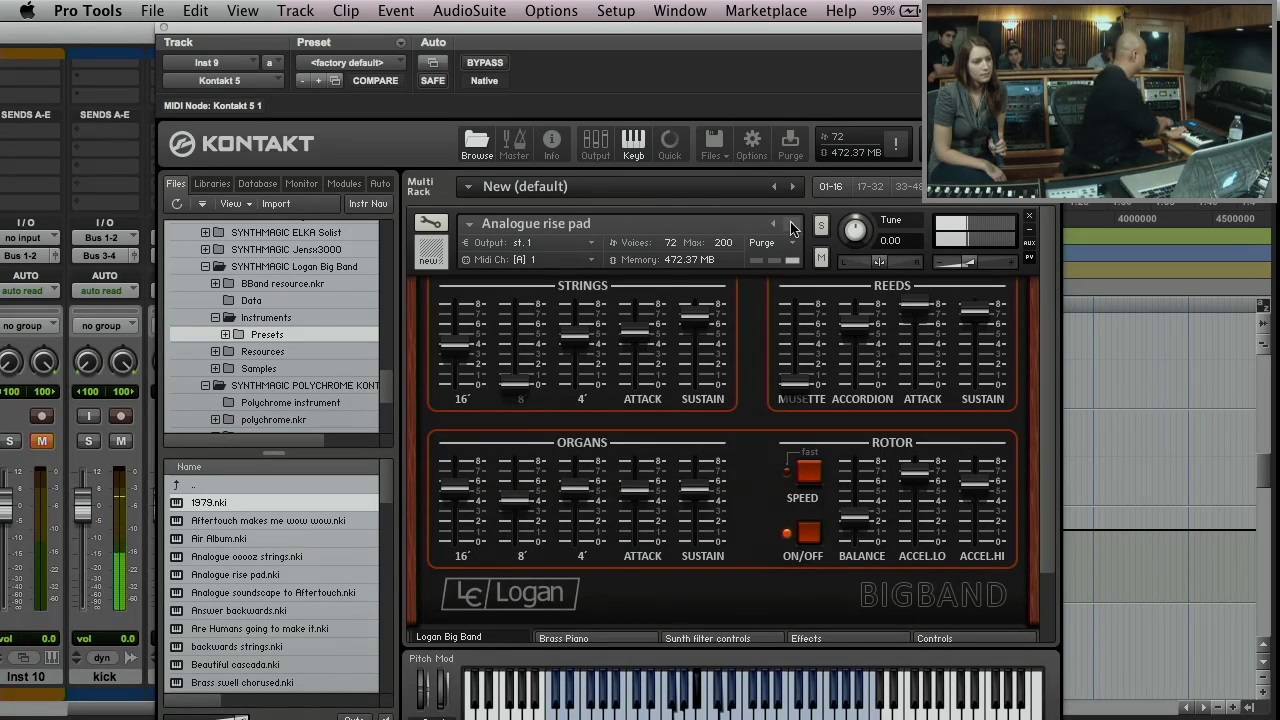Image resolution: width=1280 pixels, height=720 pixels.
Task: Toggle record enable on kick track
Action: pyautogui.click(x=121, y=416)
